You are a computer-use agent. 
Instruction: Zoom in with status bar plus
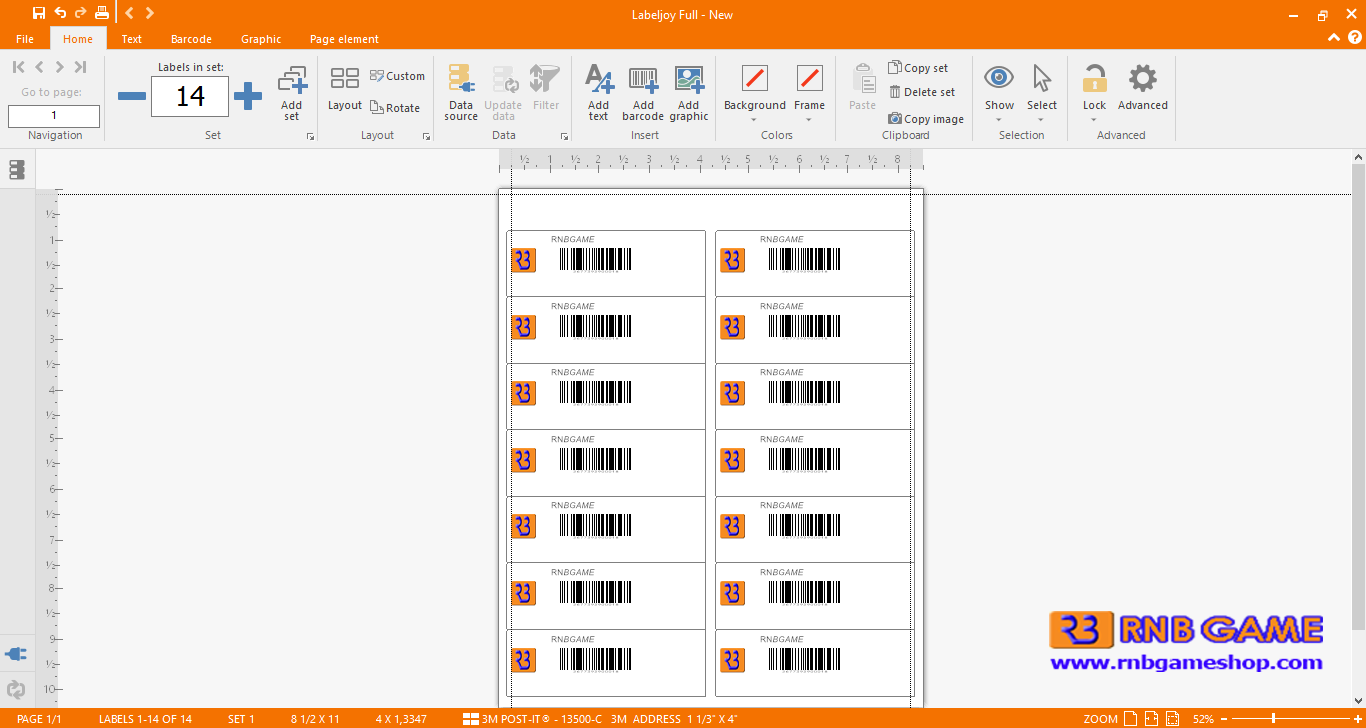[1357, 718]
